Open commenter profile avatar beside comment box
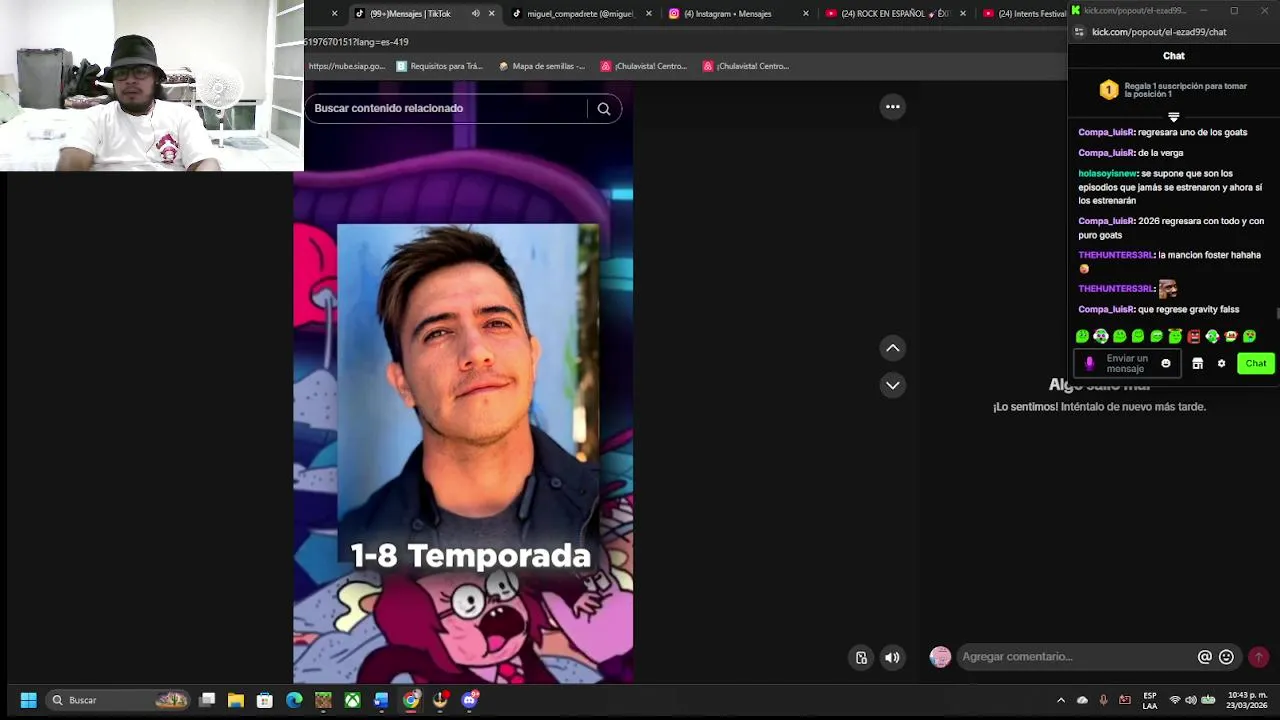1280x720 pixels. click(x=940, y=657)
